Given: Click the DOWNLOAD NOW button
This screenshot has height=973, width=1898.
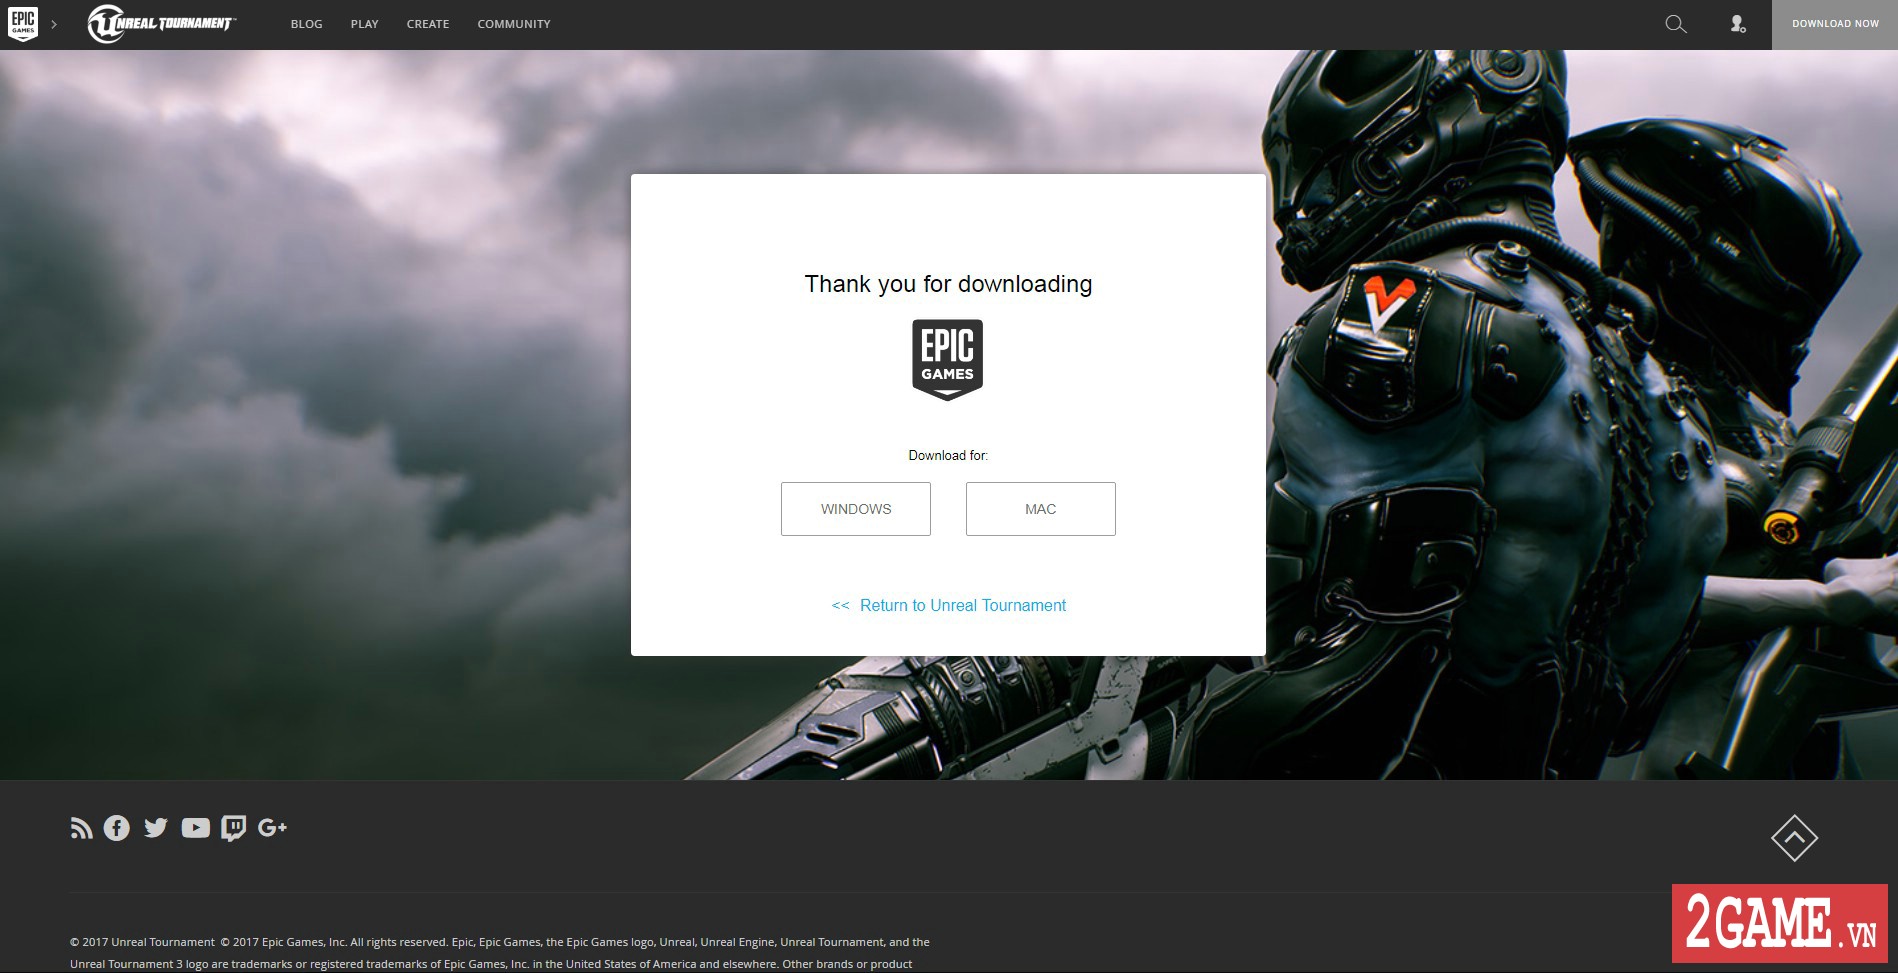Looking at the screenshot, I should (x=1835, y=24).
